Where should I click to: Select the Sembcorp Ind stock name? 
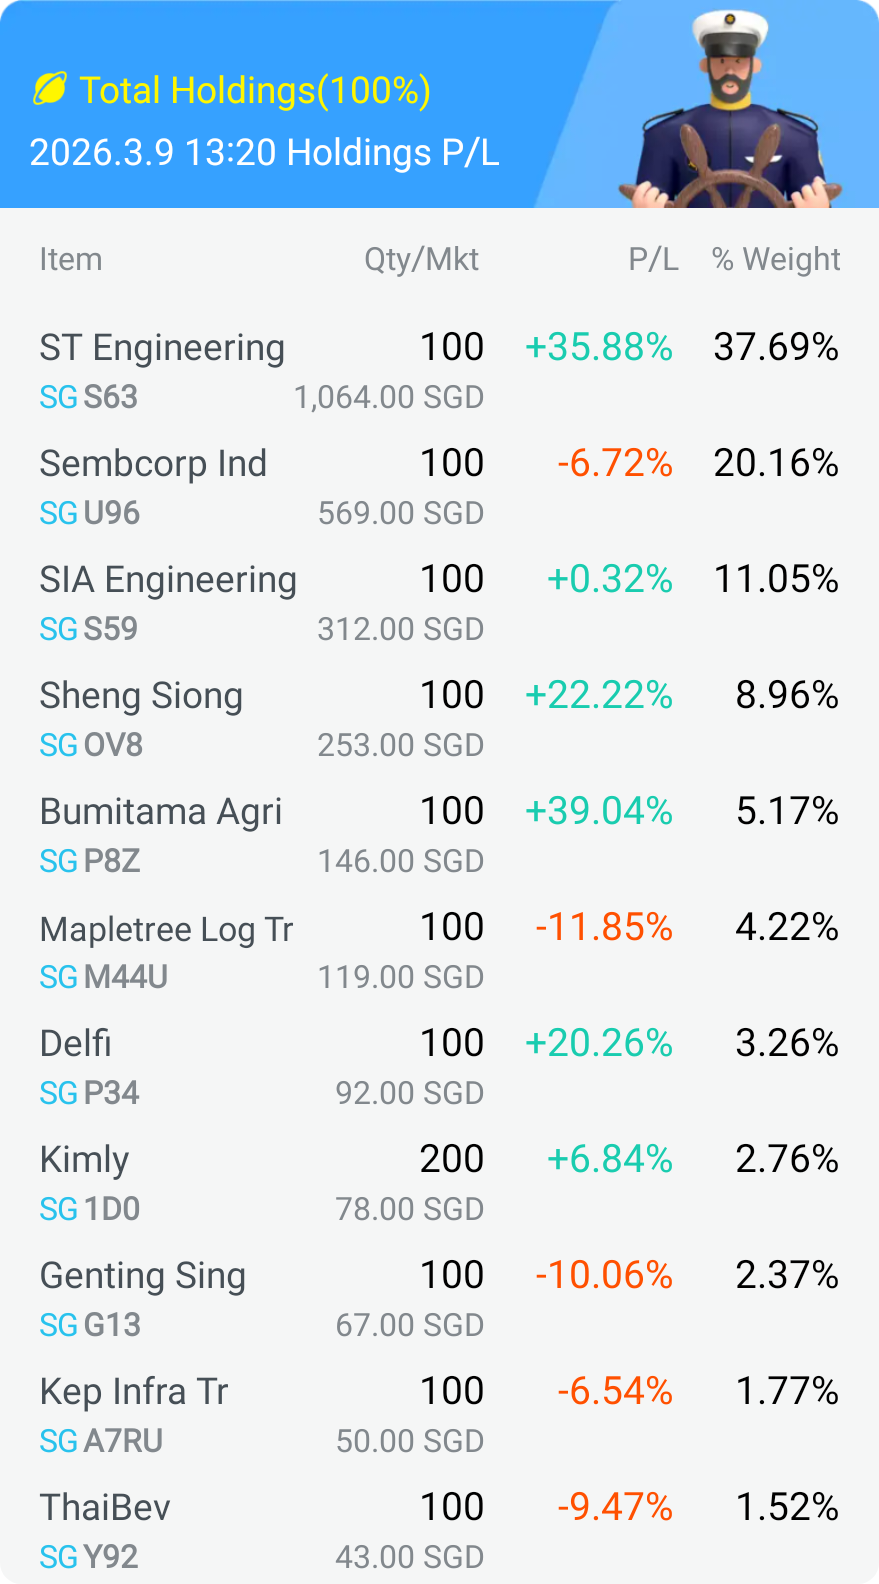tap(153, 464)
